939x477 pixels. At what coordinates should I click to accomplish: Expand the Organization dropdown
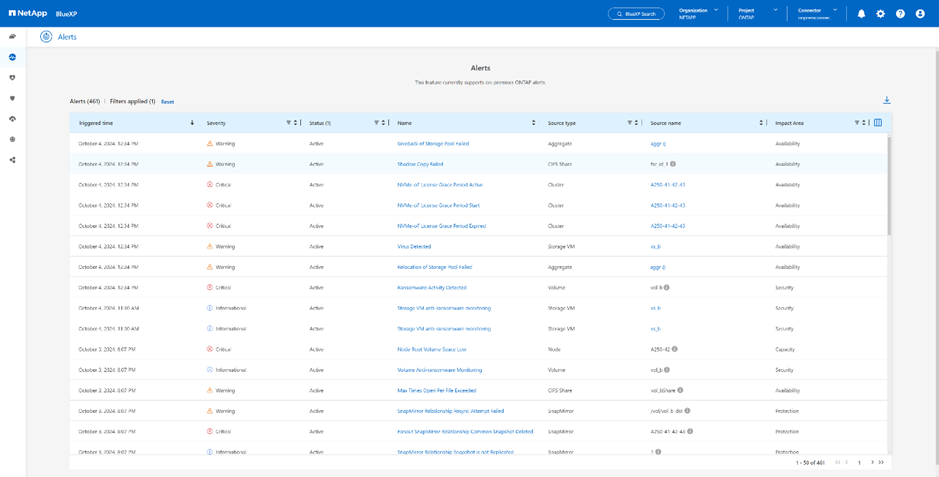(x=716, y=10)
